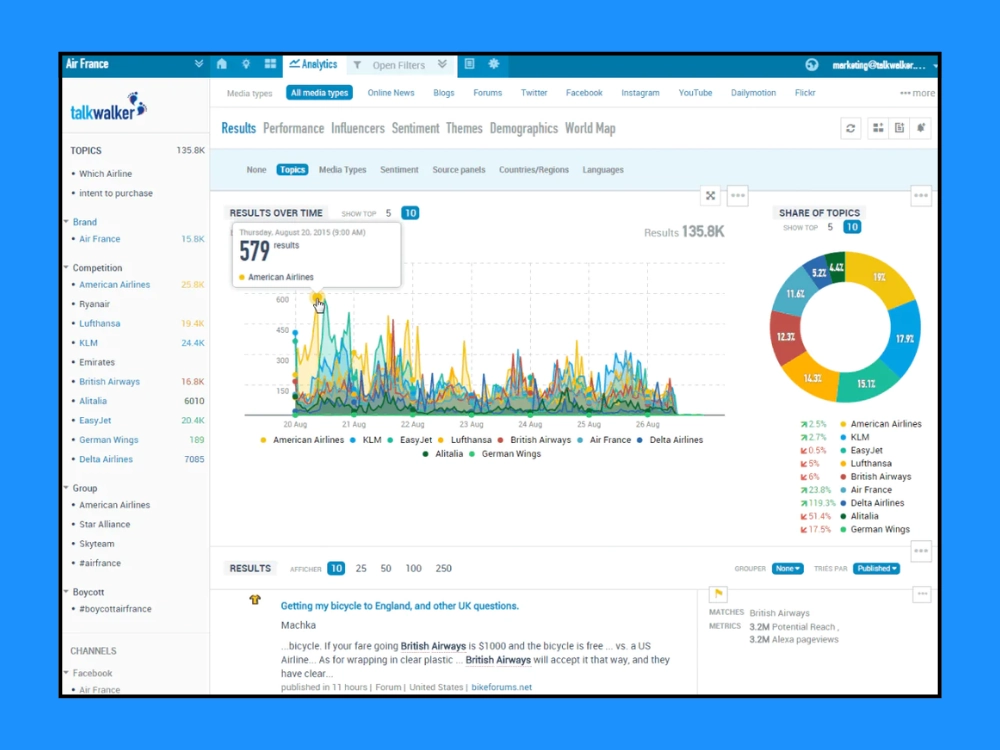Collapse the Facebook channels section
This screenshot has height=750, width=1000.
[66, 673]
